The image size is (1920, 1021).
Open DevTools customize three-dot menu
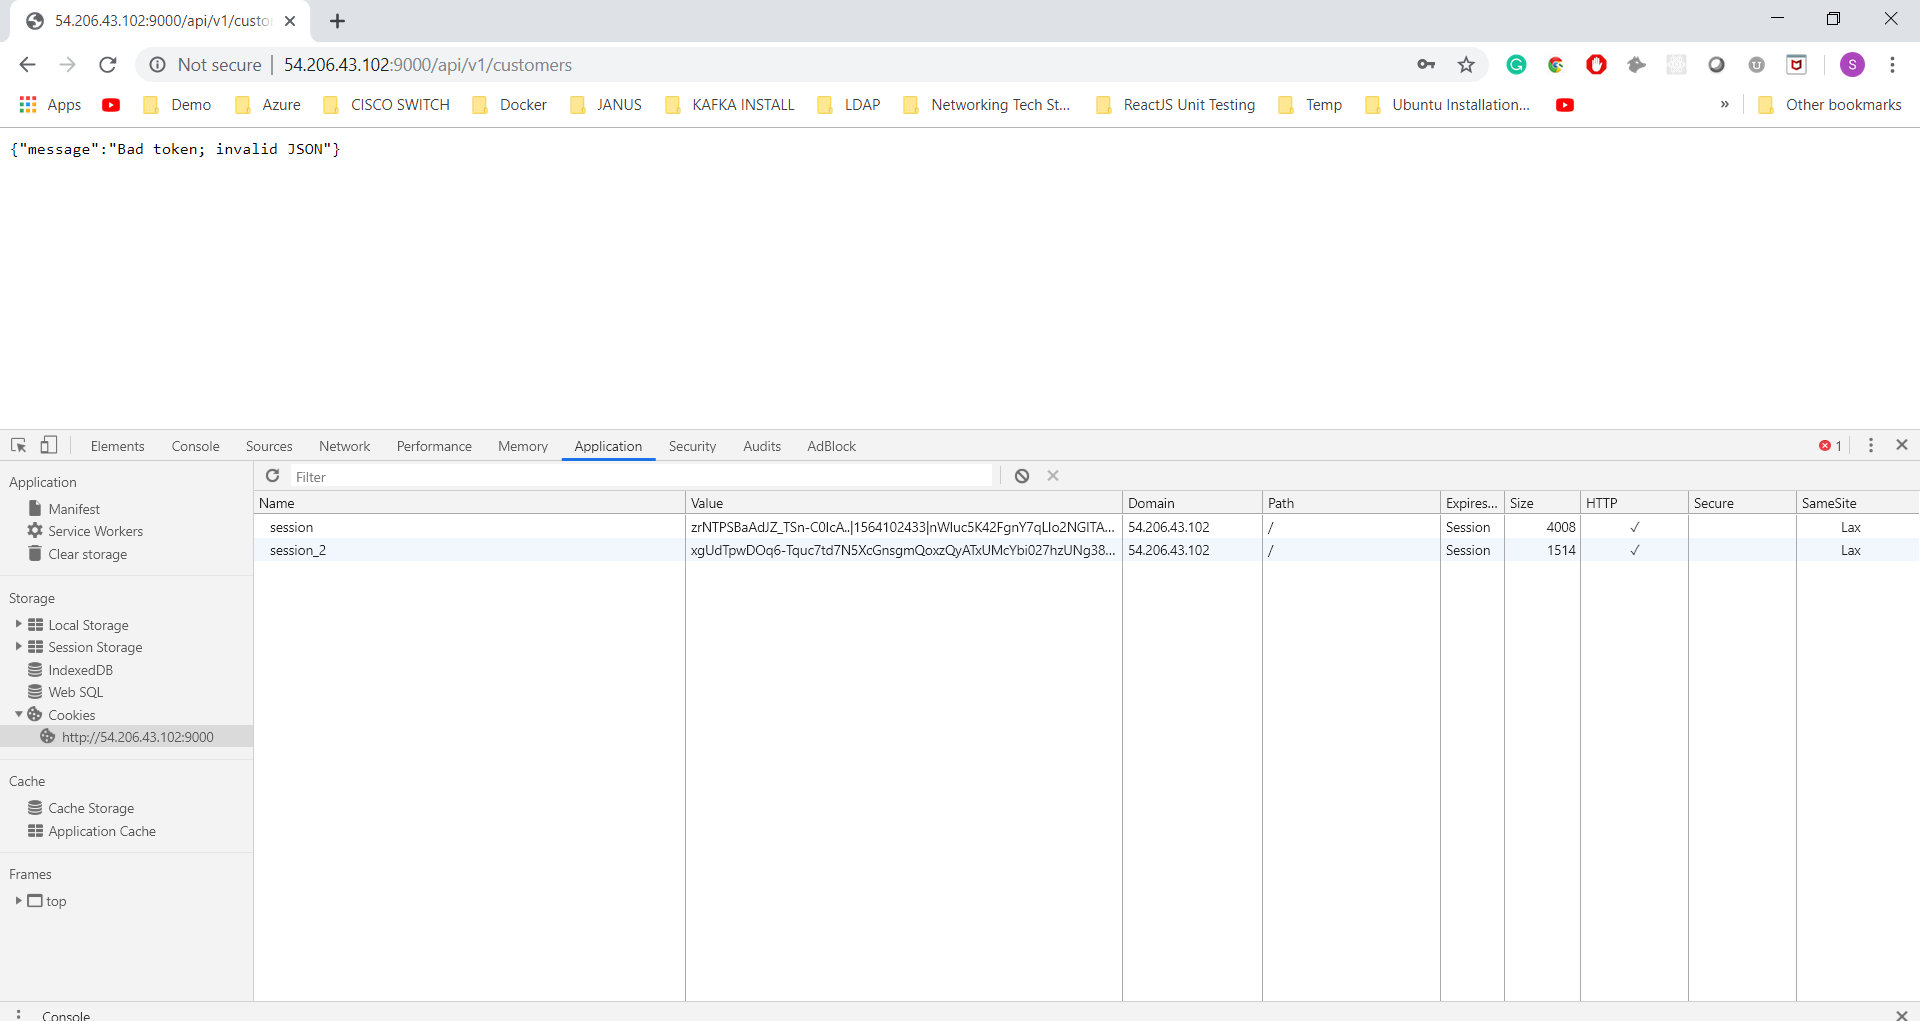(x=1871, y=446)
